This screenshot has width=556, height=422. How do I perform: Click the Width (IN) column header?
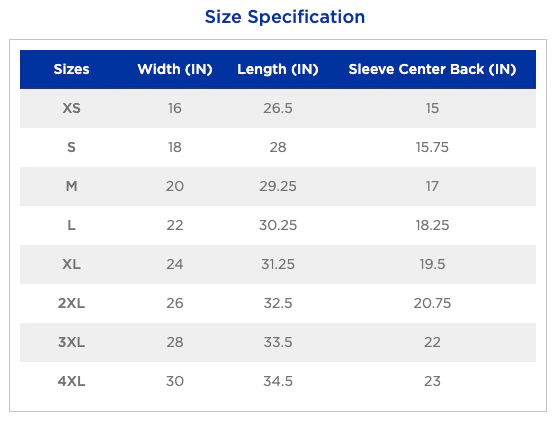(x=175, y=69)
